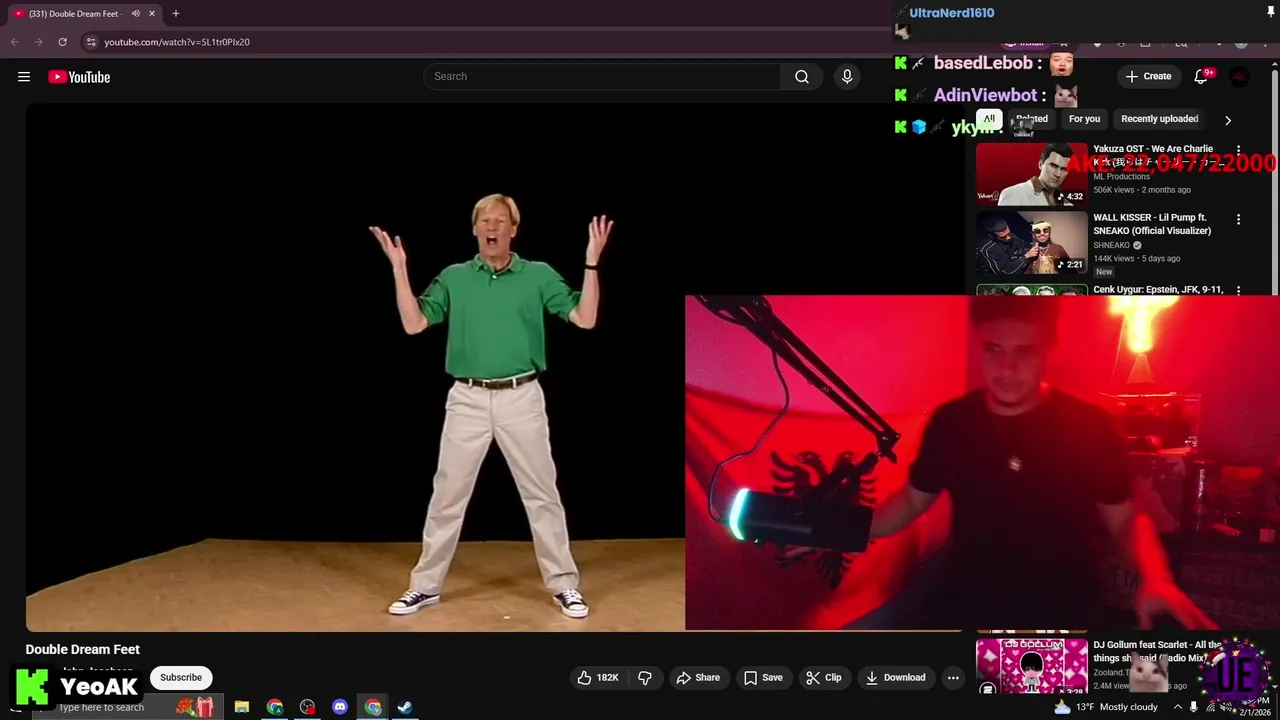Viewport: 1280px width, 720px height.
Task: Click the Clip button
Action: tap(824, 678)
